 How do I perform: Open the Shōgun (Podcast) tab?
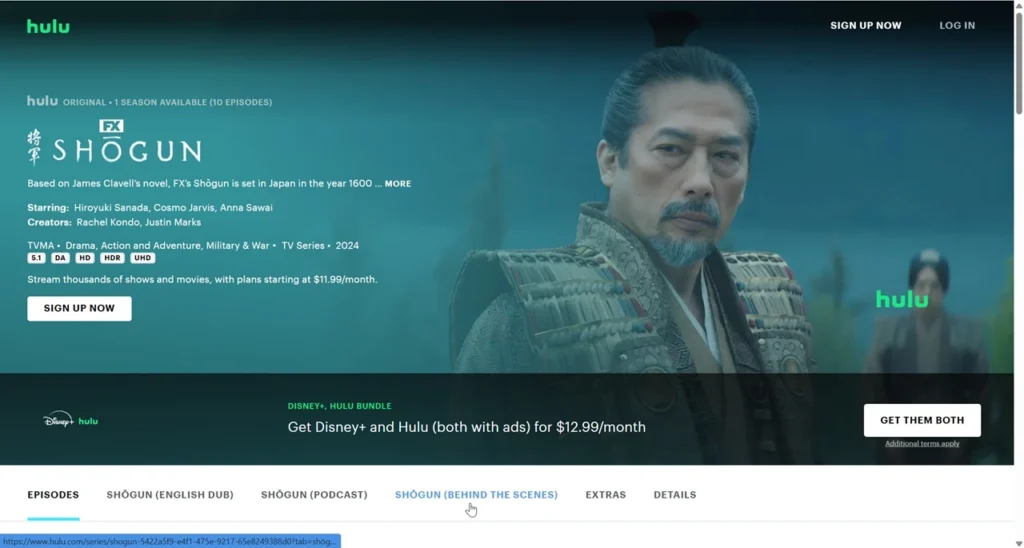coord(314,495)
